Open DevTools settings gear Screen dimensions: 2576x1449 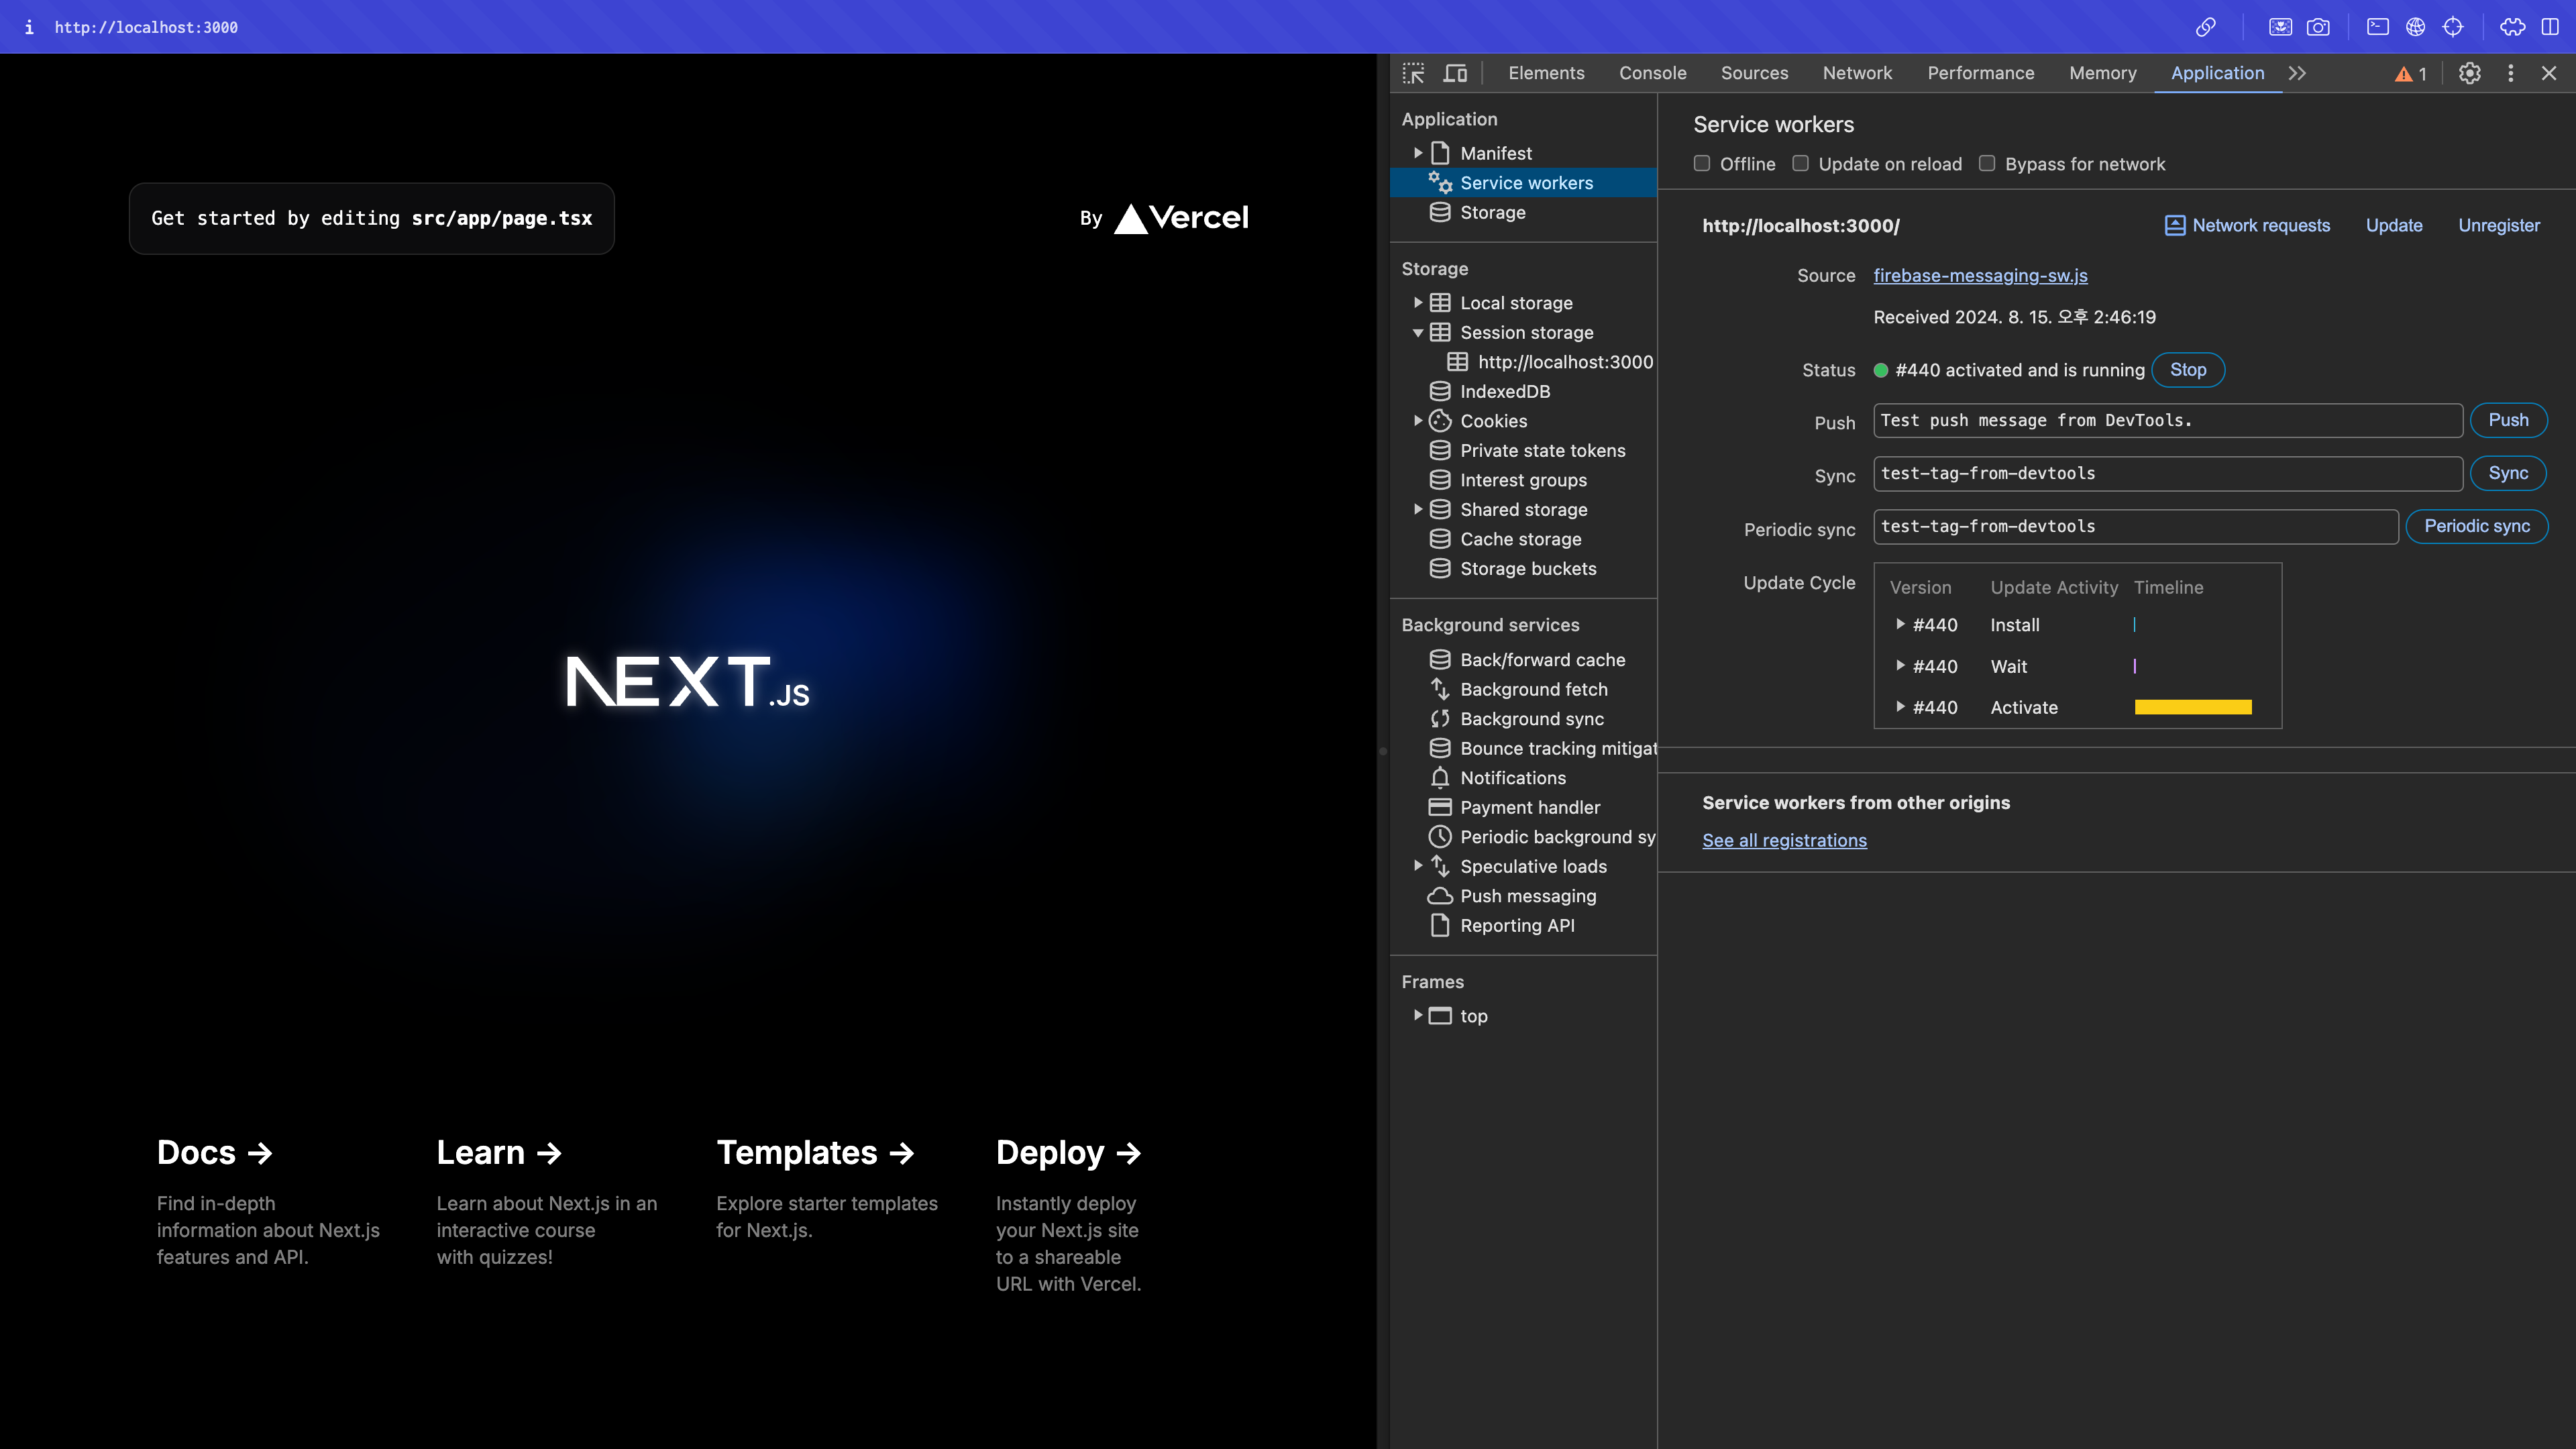pyautogui.click(x=2469, y=73)
